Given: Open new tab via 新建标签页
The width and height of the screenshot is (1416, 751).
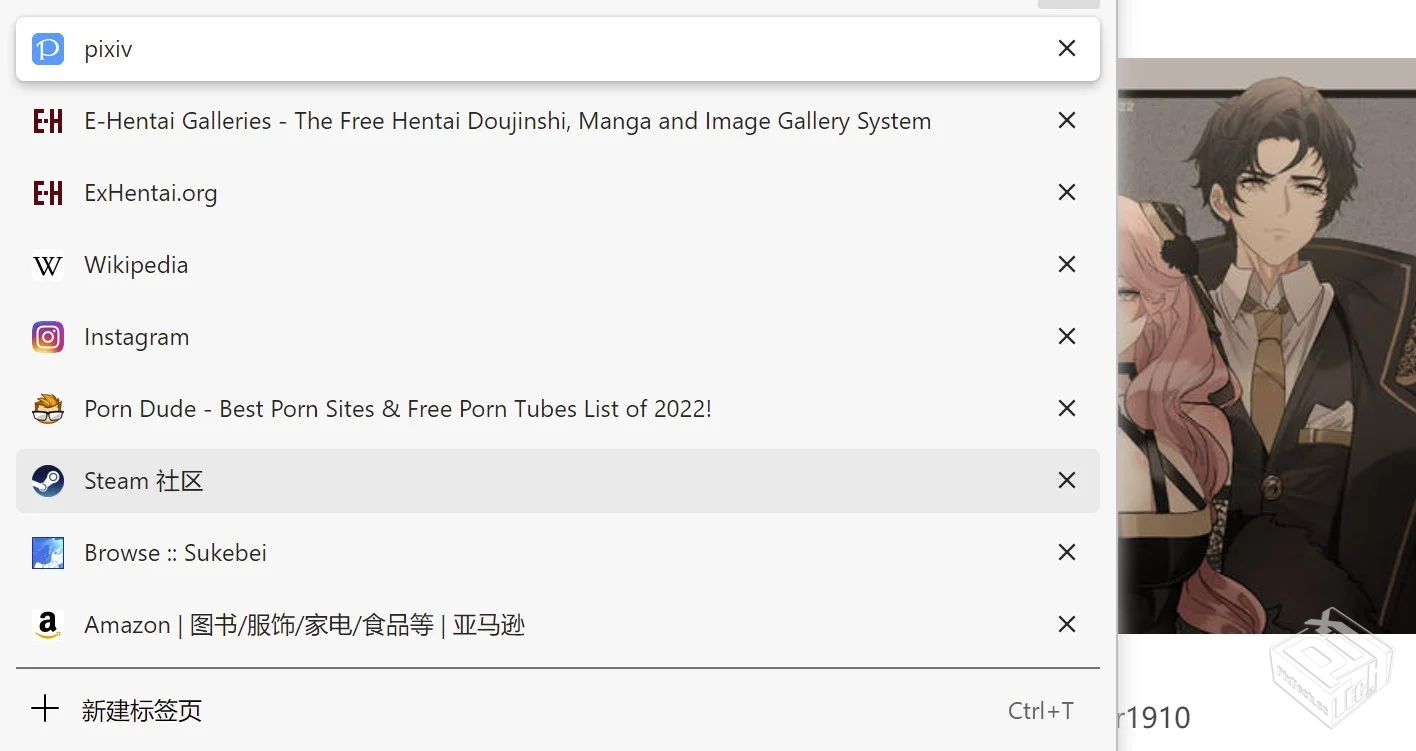Looking at the screenshot, I should (142, 711).
